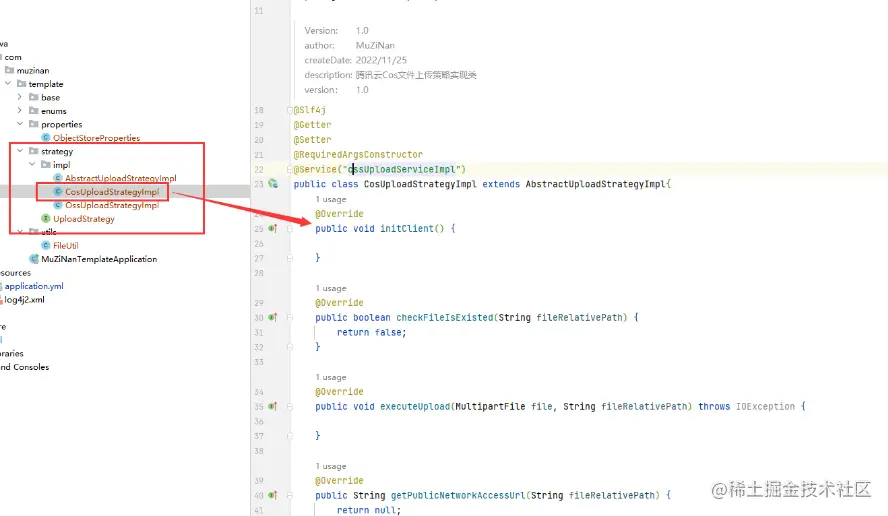Screen dimensions: 888x516
Task: Click the UploadStrategy interface icon
Action: pyautogui.click(x=46, y=219)
